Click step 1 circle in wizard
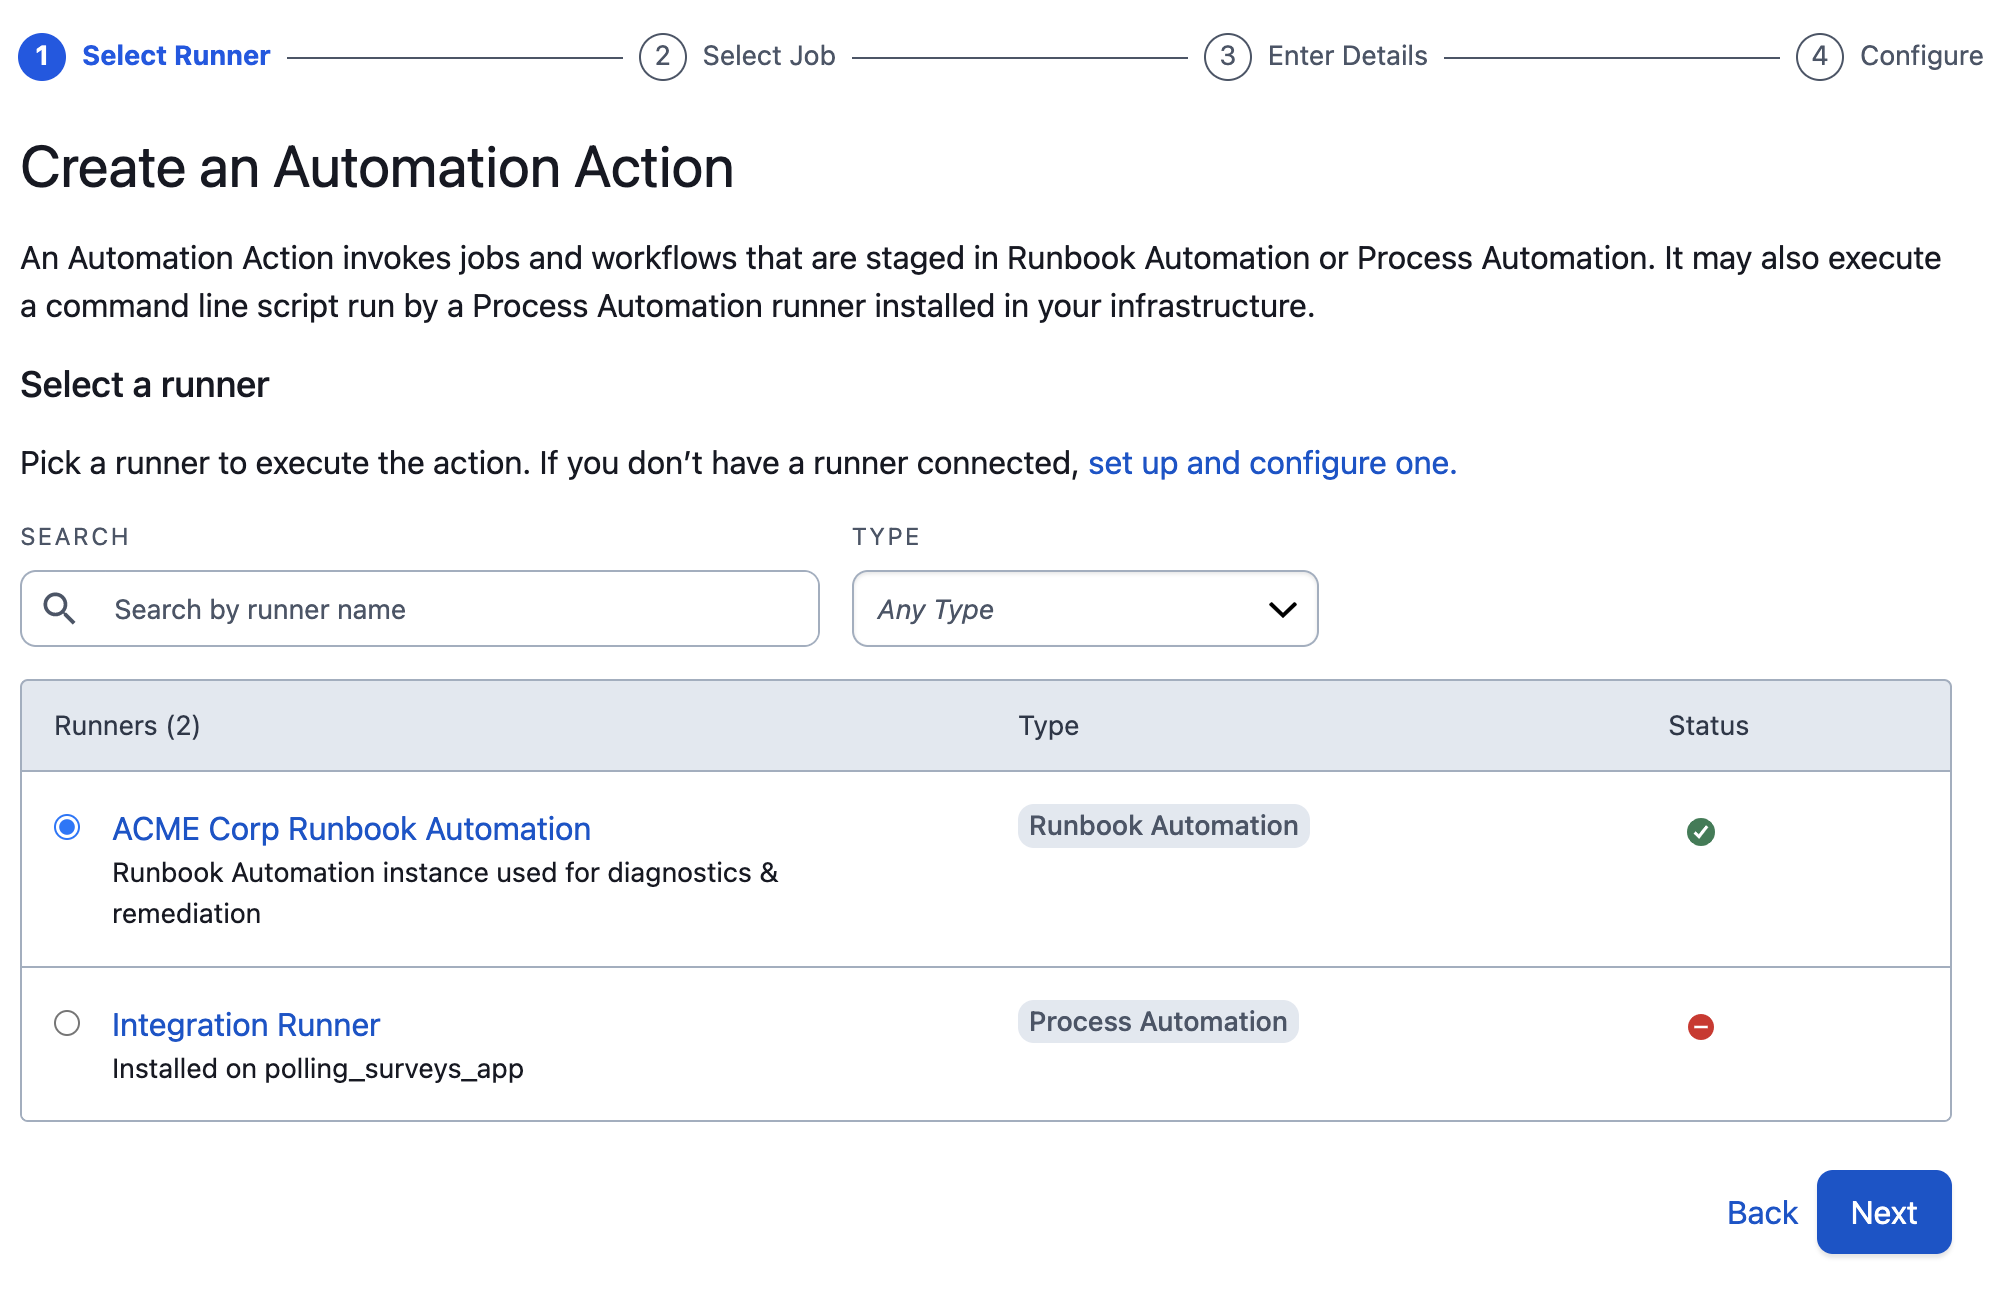This screenshot has height=1292, width=2002. pos(42,56)
